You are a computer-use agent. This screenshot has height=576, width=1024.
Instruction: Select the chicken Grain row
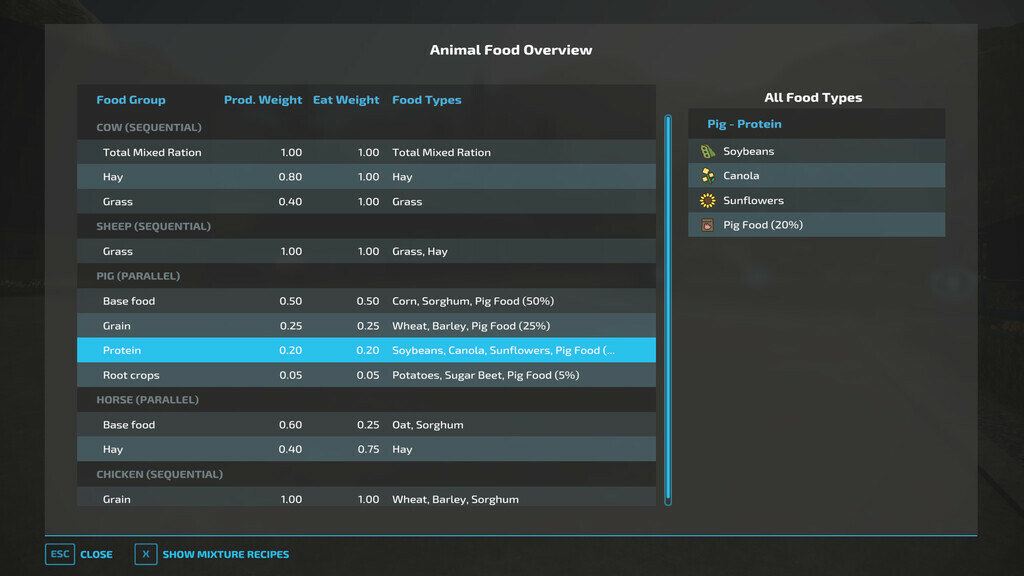366,498
